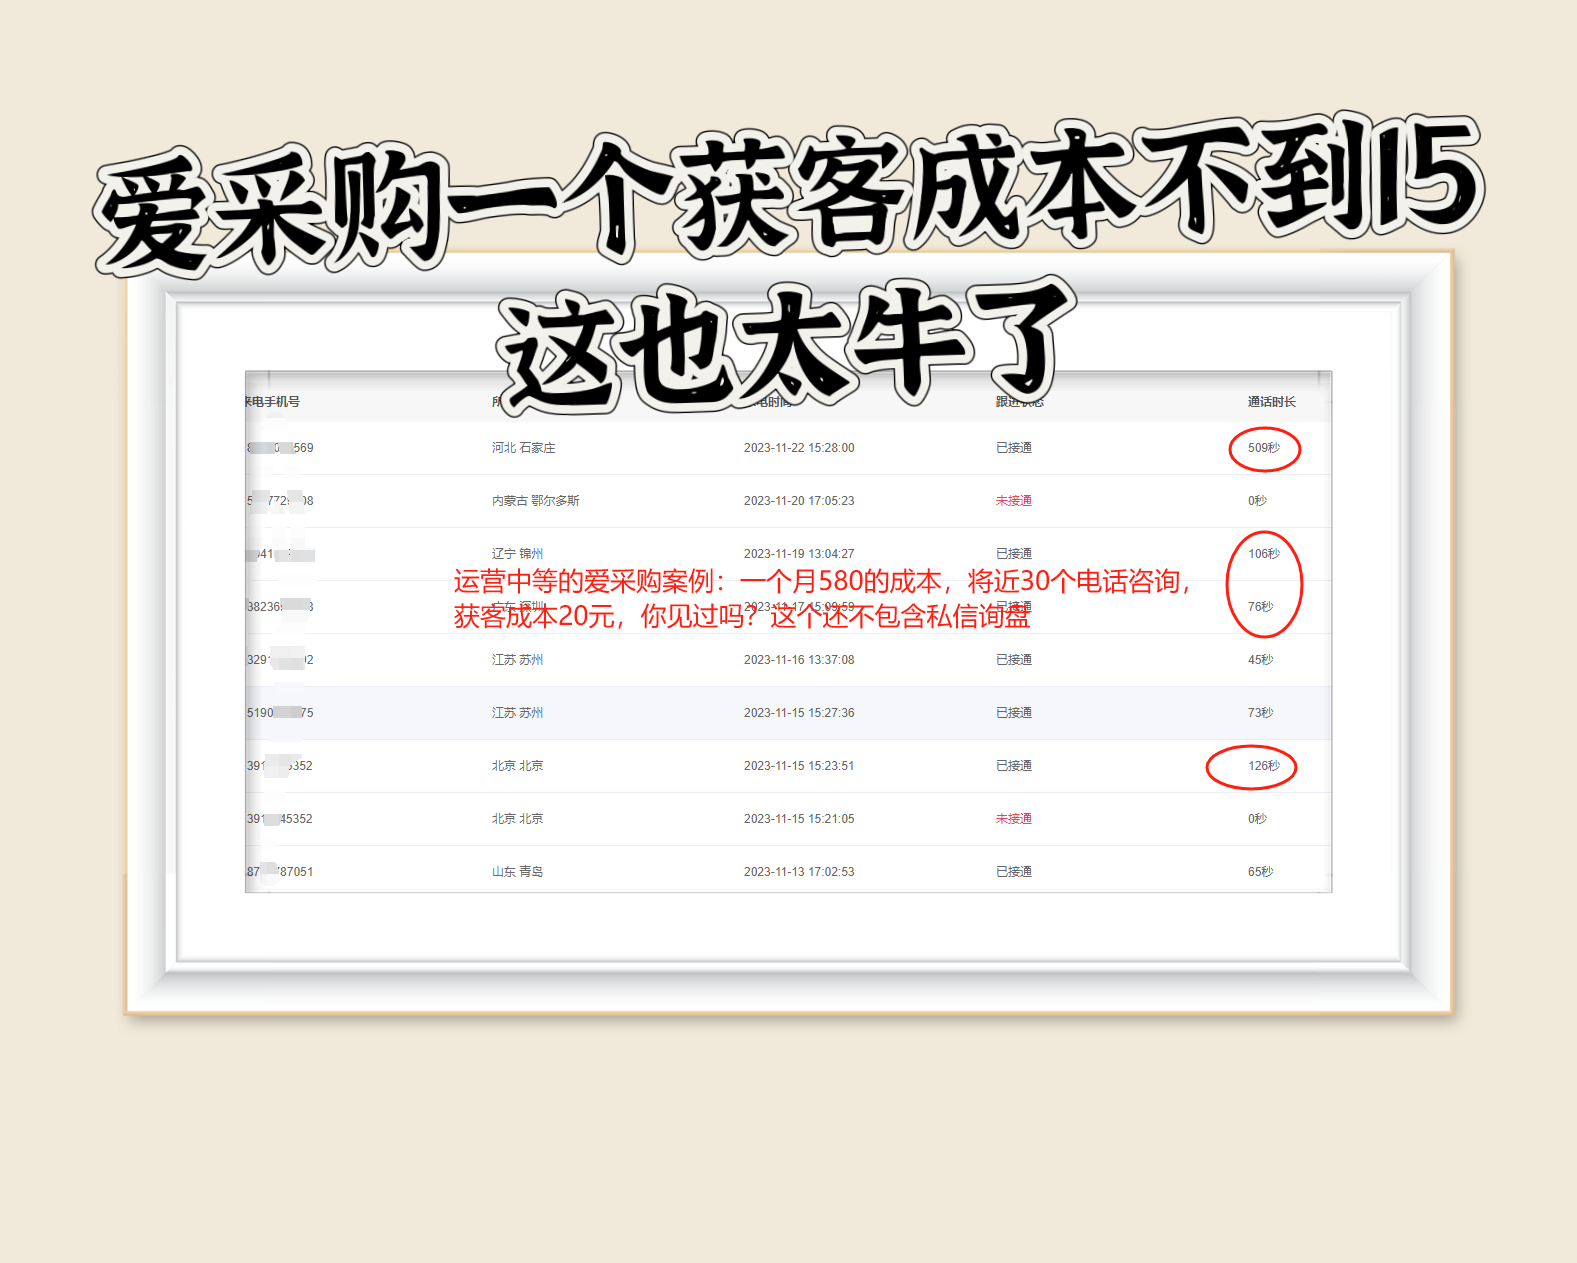Viewport: 1577px width, 1263px height.
Task: Click the timestamp 2023-11-15 15:21:05
Action: (x=799, y=819)
